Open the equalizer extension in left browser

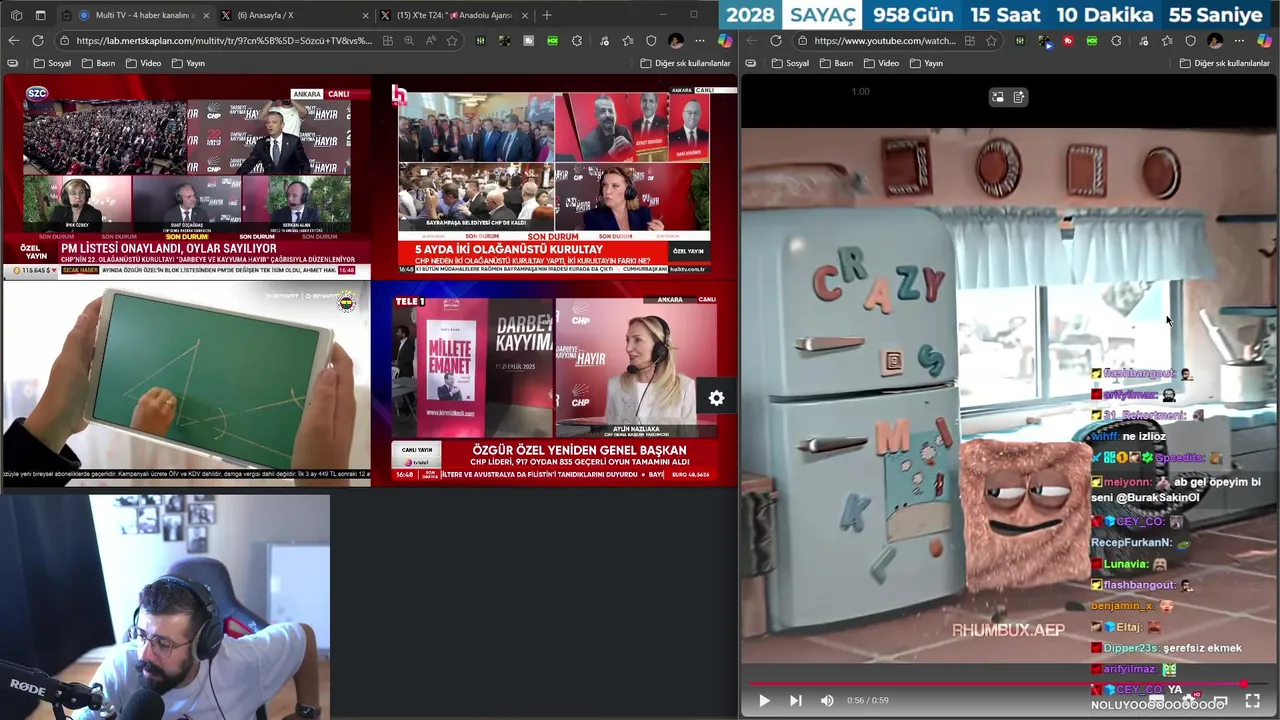pyautogui.click(x=480, y=41)
